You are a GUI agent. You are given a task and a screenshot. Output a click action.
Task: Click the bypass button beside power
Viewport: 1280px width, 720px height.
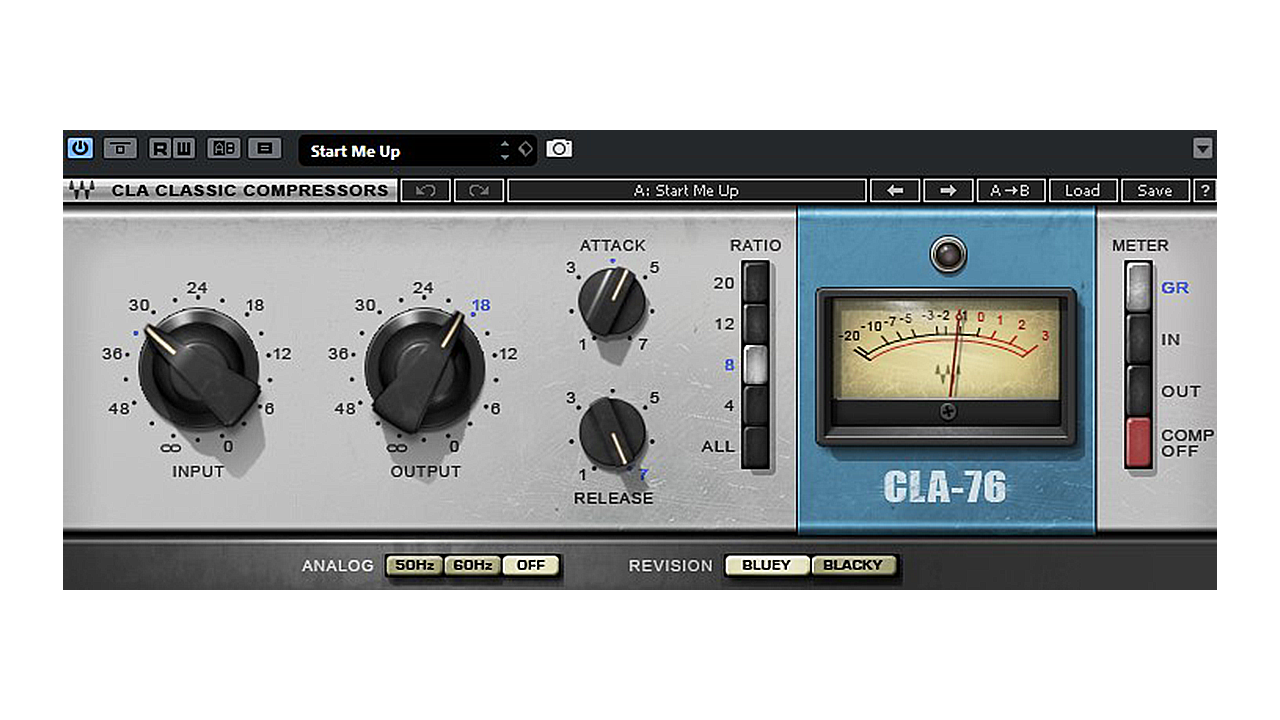click(x=119, y=149)
